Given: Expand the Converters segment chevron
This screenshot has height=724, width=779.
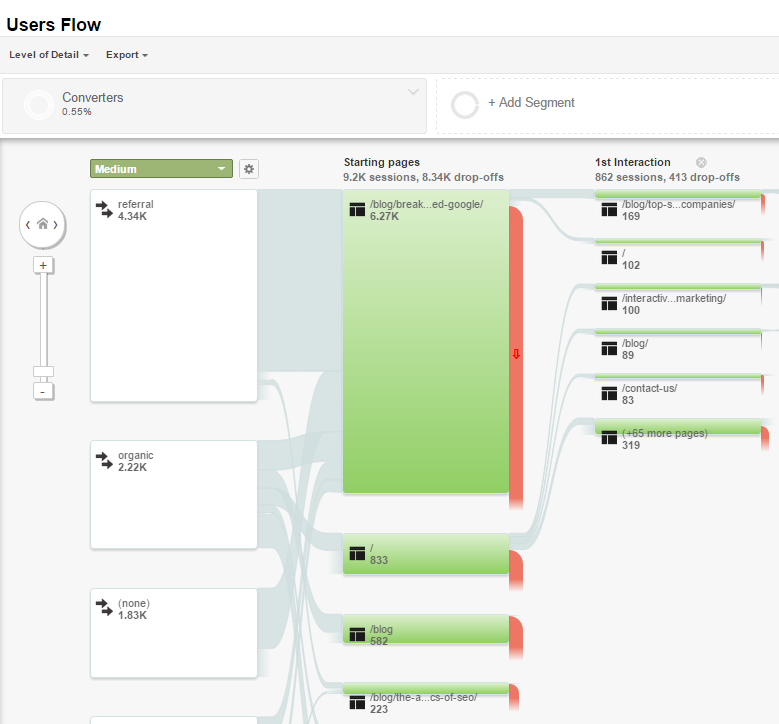Looking at the screenshot, I should (413, 93).
